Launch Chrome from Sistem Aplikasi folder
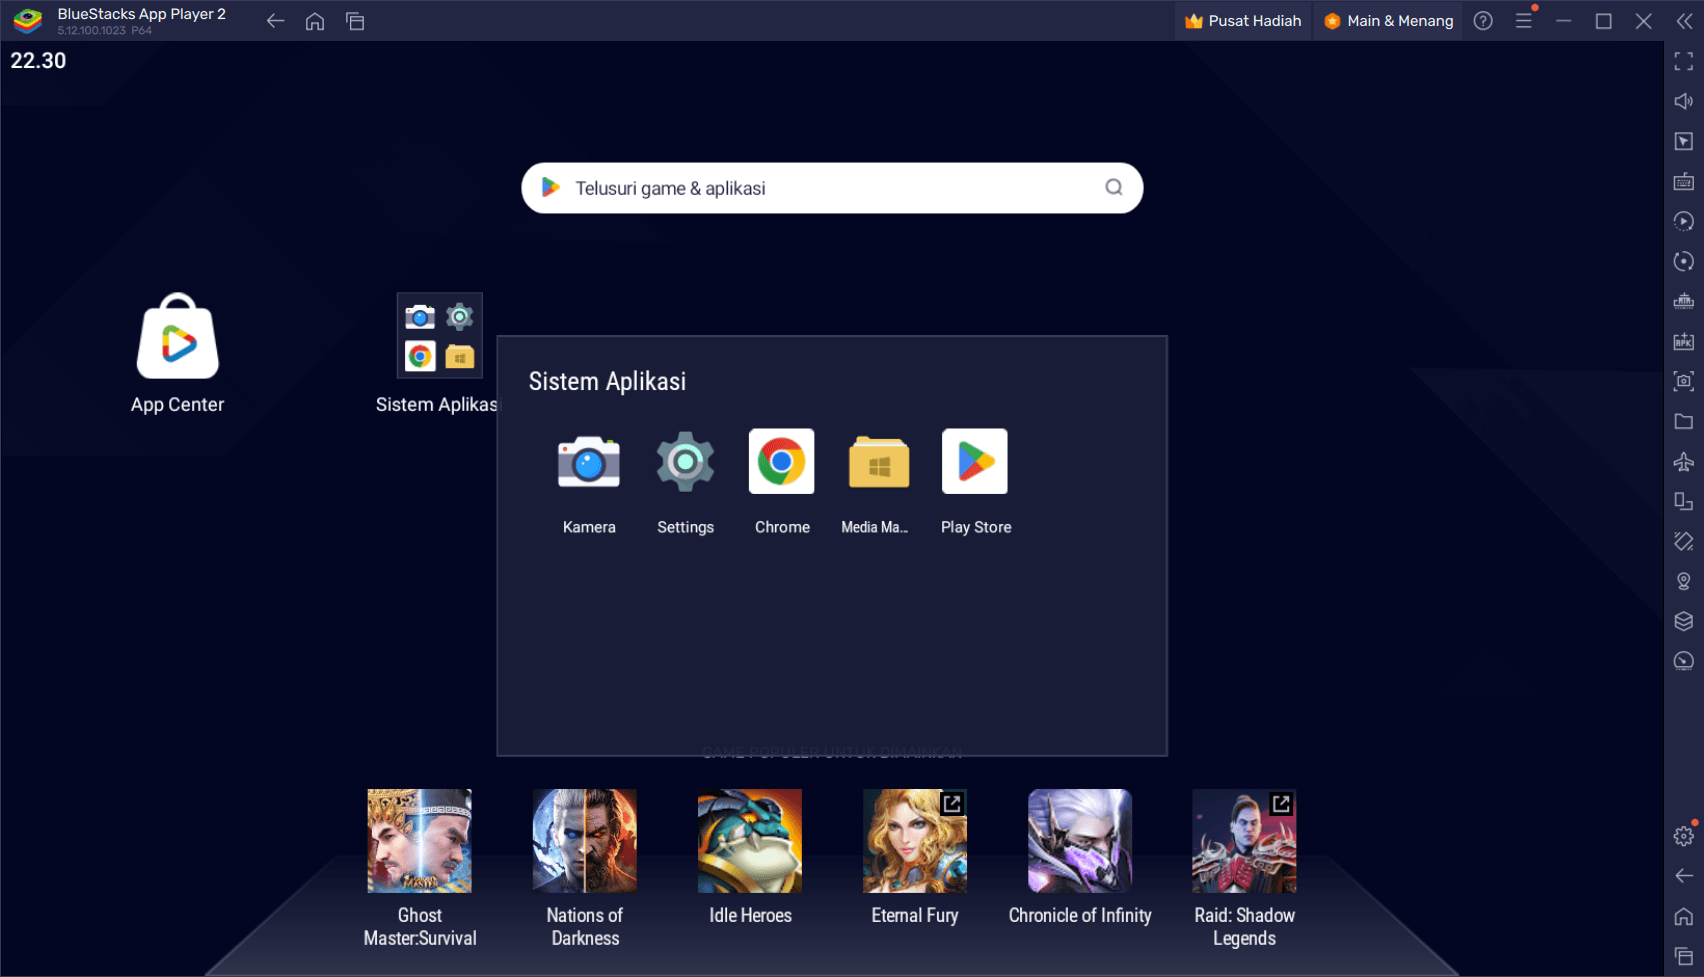The width and height of the screenshot is (1704, 977). pos(782,462)
